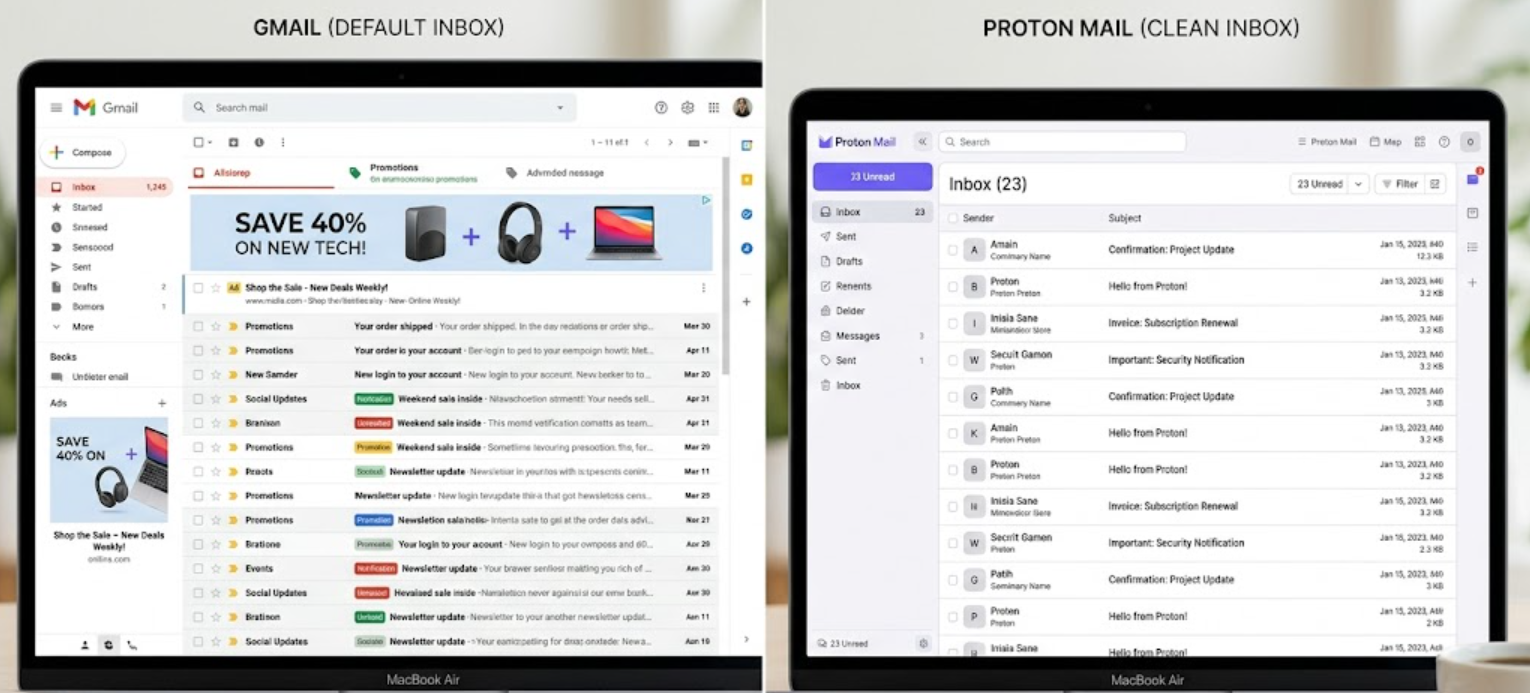Screen dimensions: 1530x693
Task: Click purple 23 Unread button in Proton
Action: 873,177
